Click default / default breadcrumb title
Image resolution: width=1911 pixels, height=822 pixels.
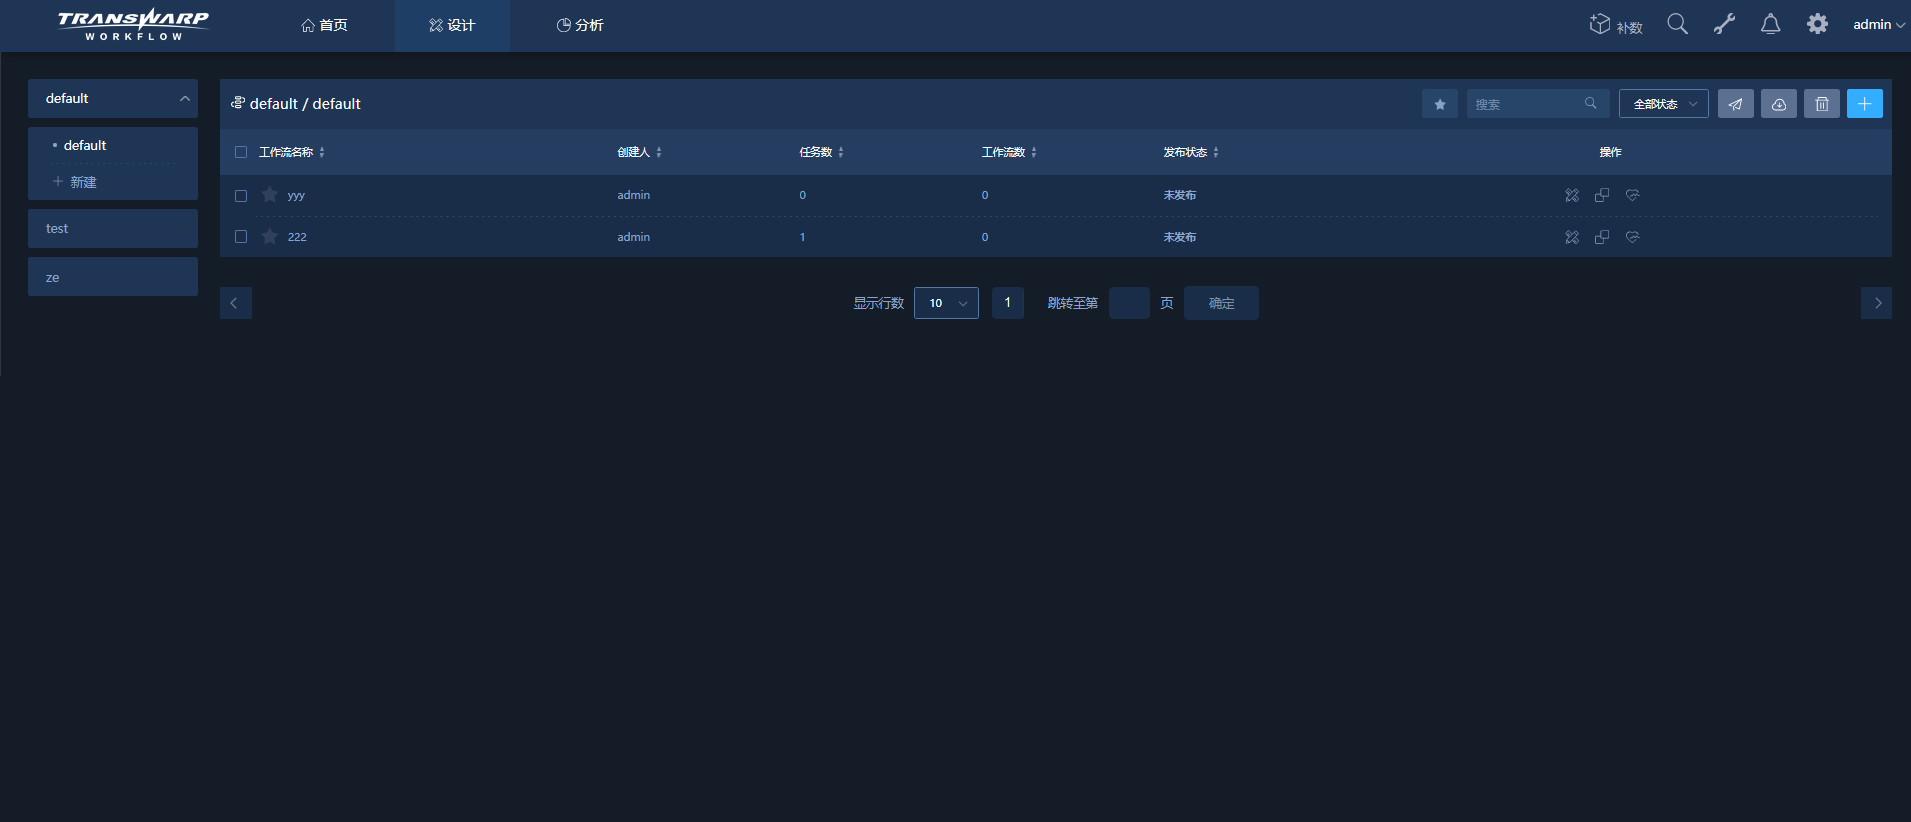coord(305,104)
